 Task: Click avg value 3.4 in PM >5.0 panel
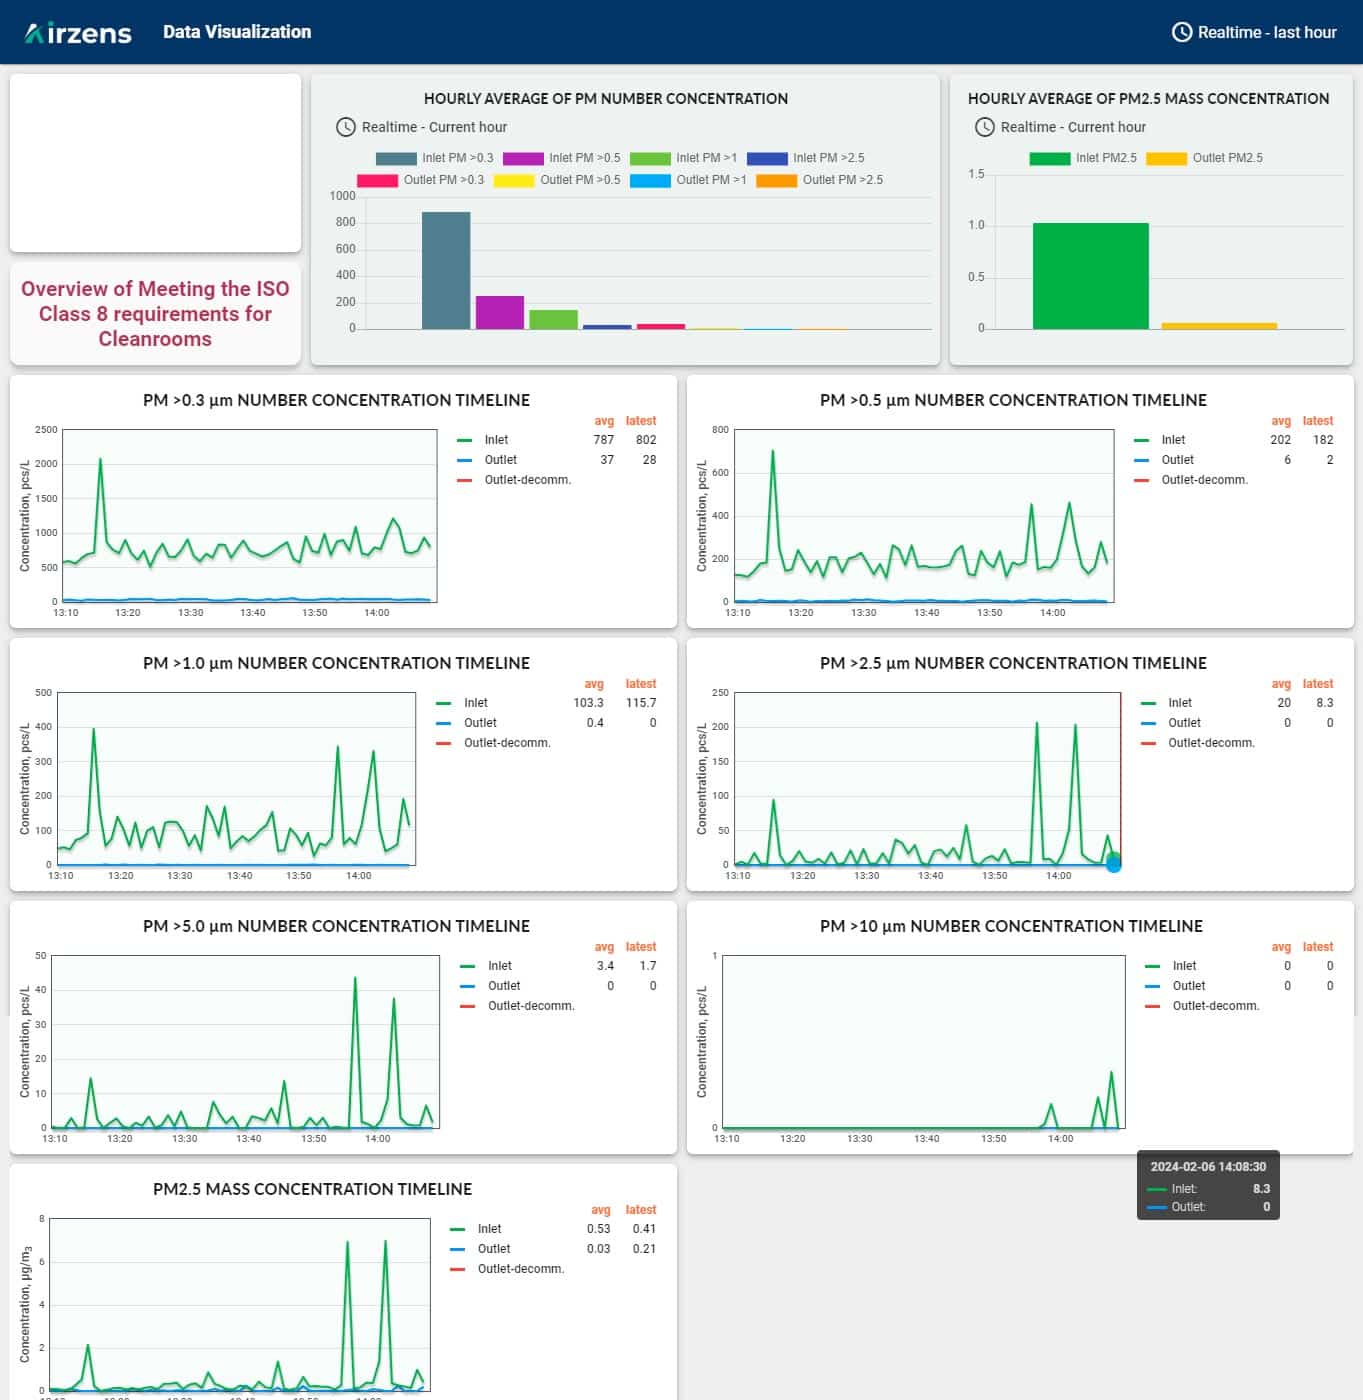pyautogui.click(x=605, y=966)
